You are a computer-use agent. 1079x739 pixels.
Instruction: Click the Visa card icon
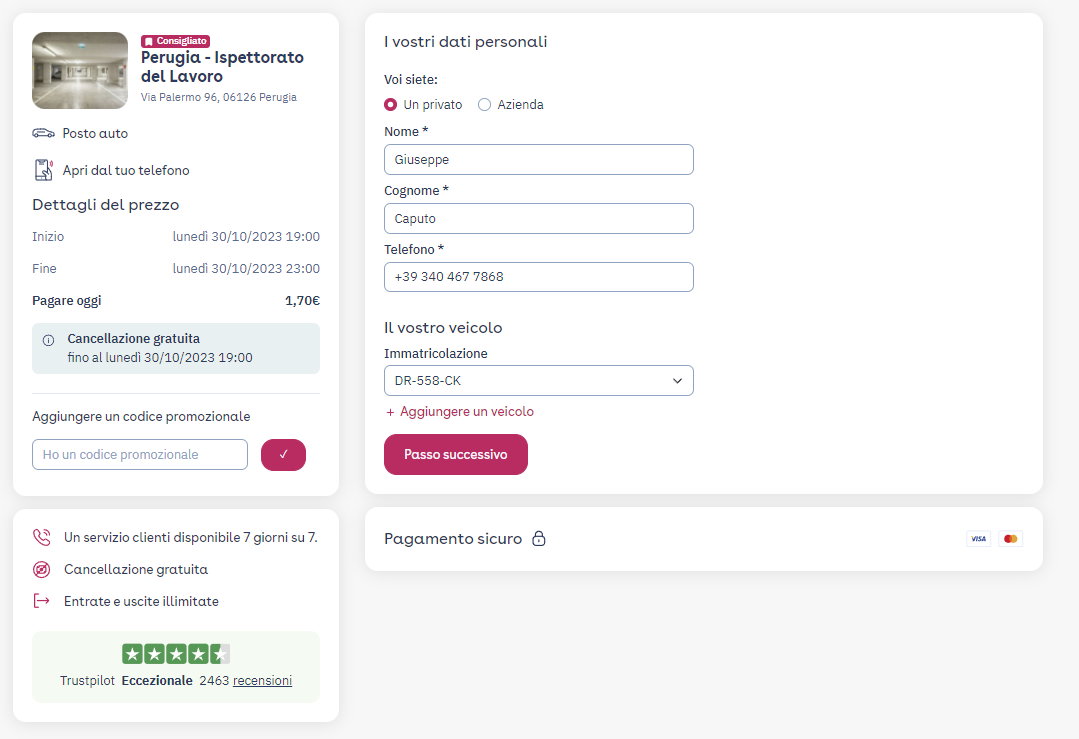979,539
